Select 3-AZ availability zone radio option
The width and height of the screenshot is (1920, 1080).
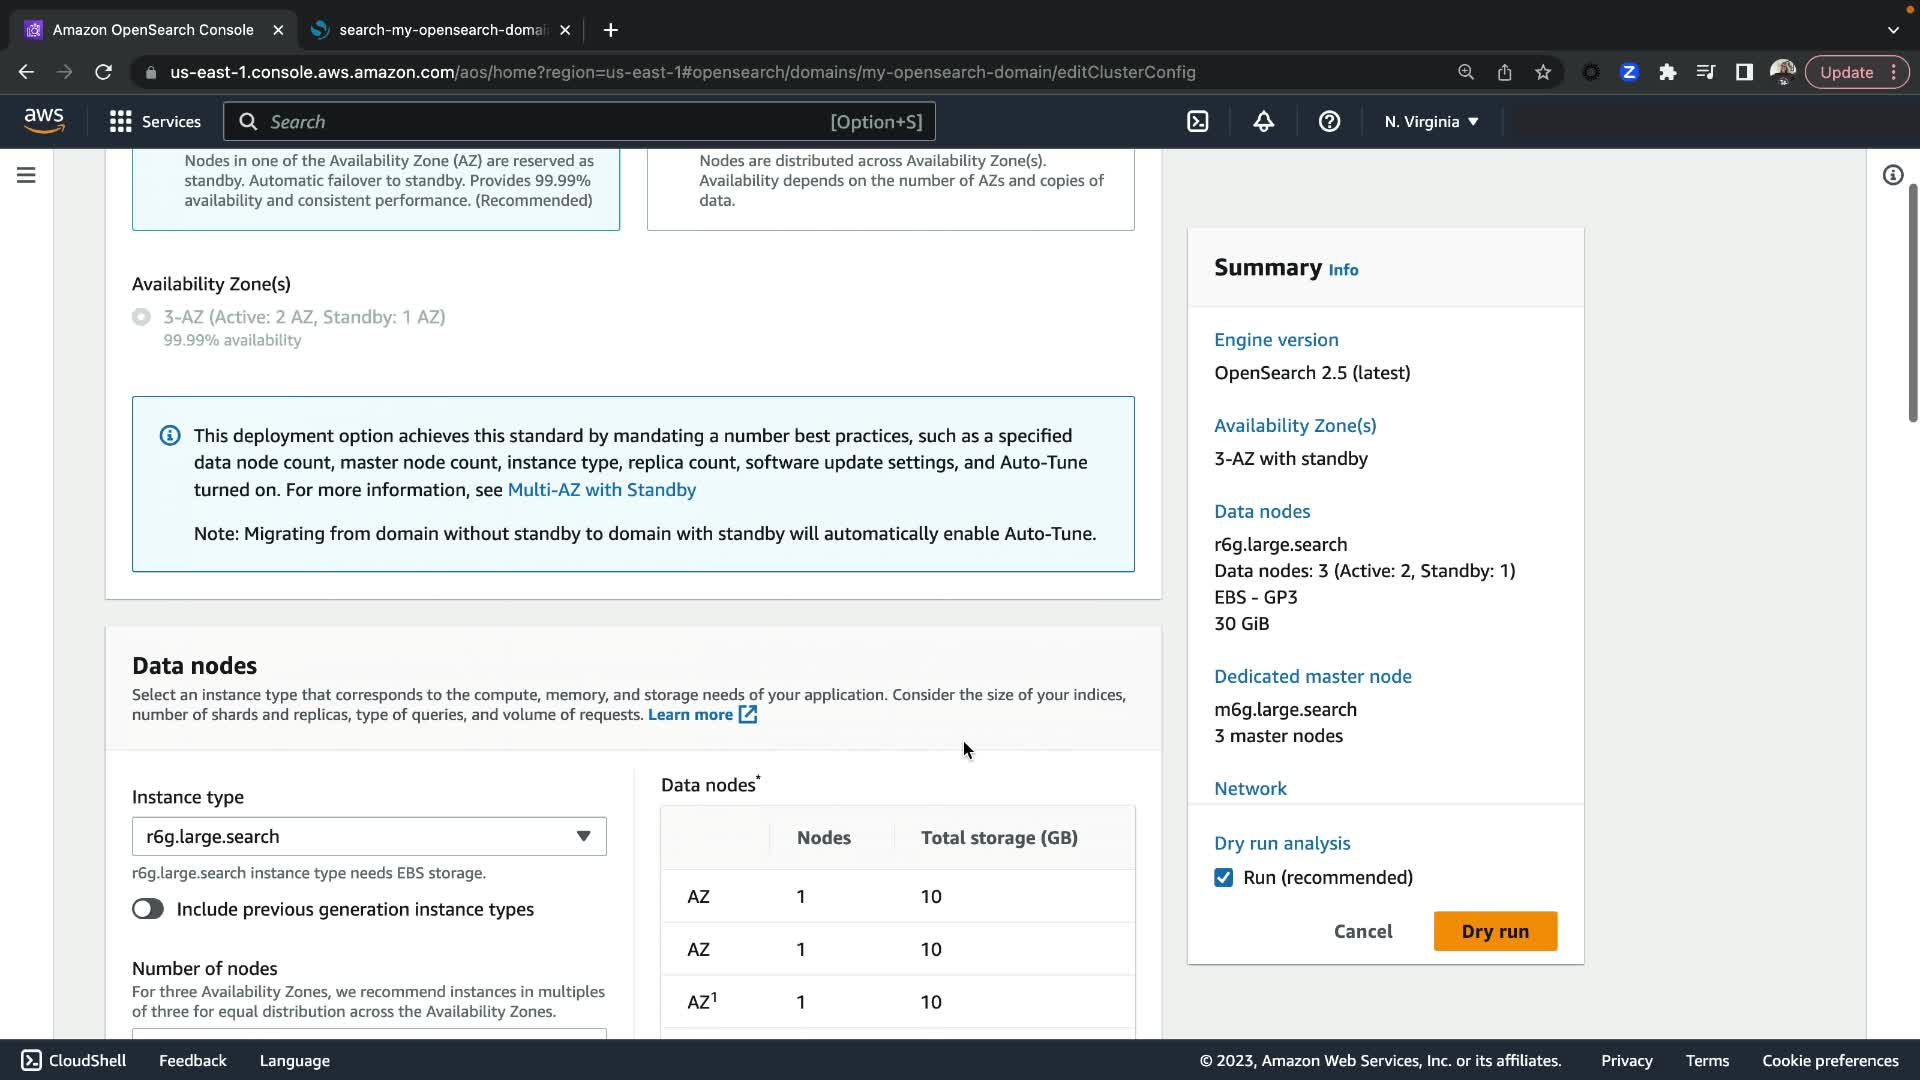pos(141,317)
